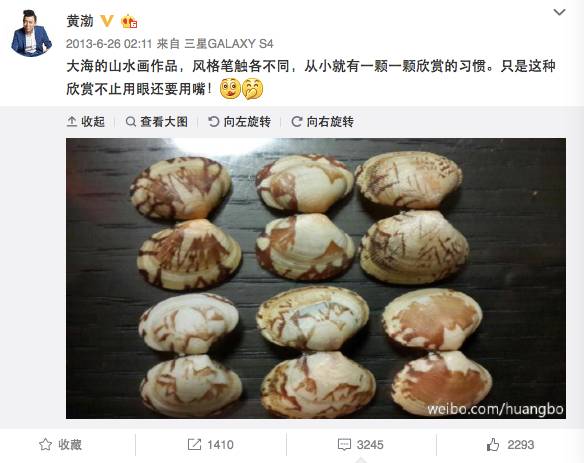Open Huang Bo's profile avatar
The width and height of the screenshot is (584, 463).
tap(31, 33)
